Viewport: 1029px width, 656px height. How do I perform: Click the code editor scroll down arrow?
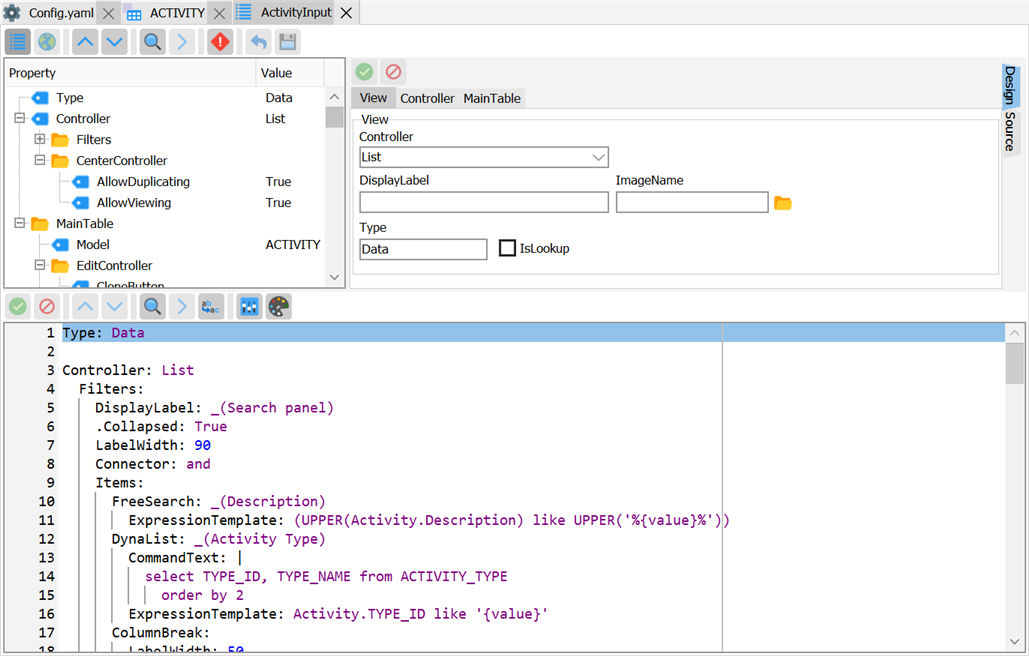pyautogui.click(x=1015, y=642)
